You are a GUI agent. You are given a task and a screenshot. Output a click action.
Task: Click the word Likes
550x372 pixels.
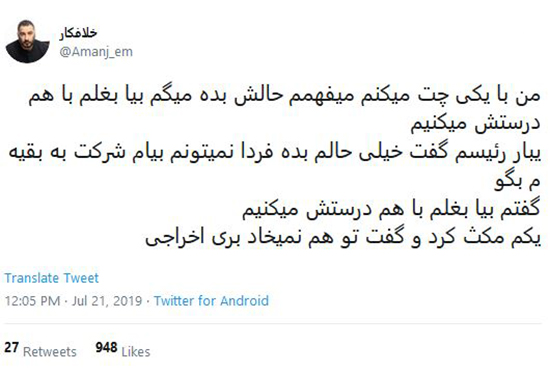[136, 352]
